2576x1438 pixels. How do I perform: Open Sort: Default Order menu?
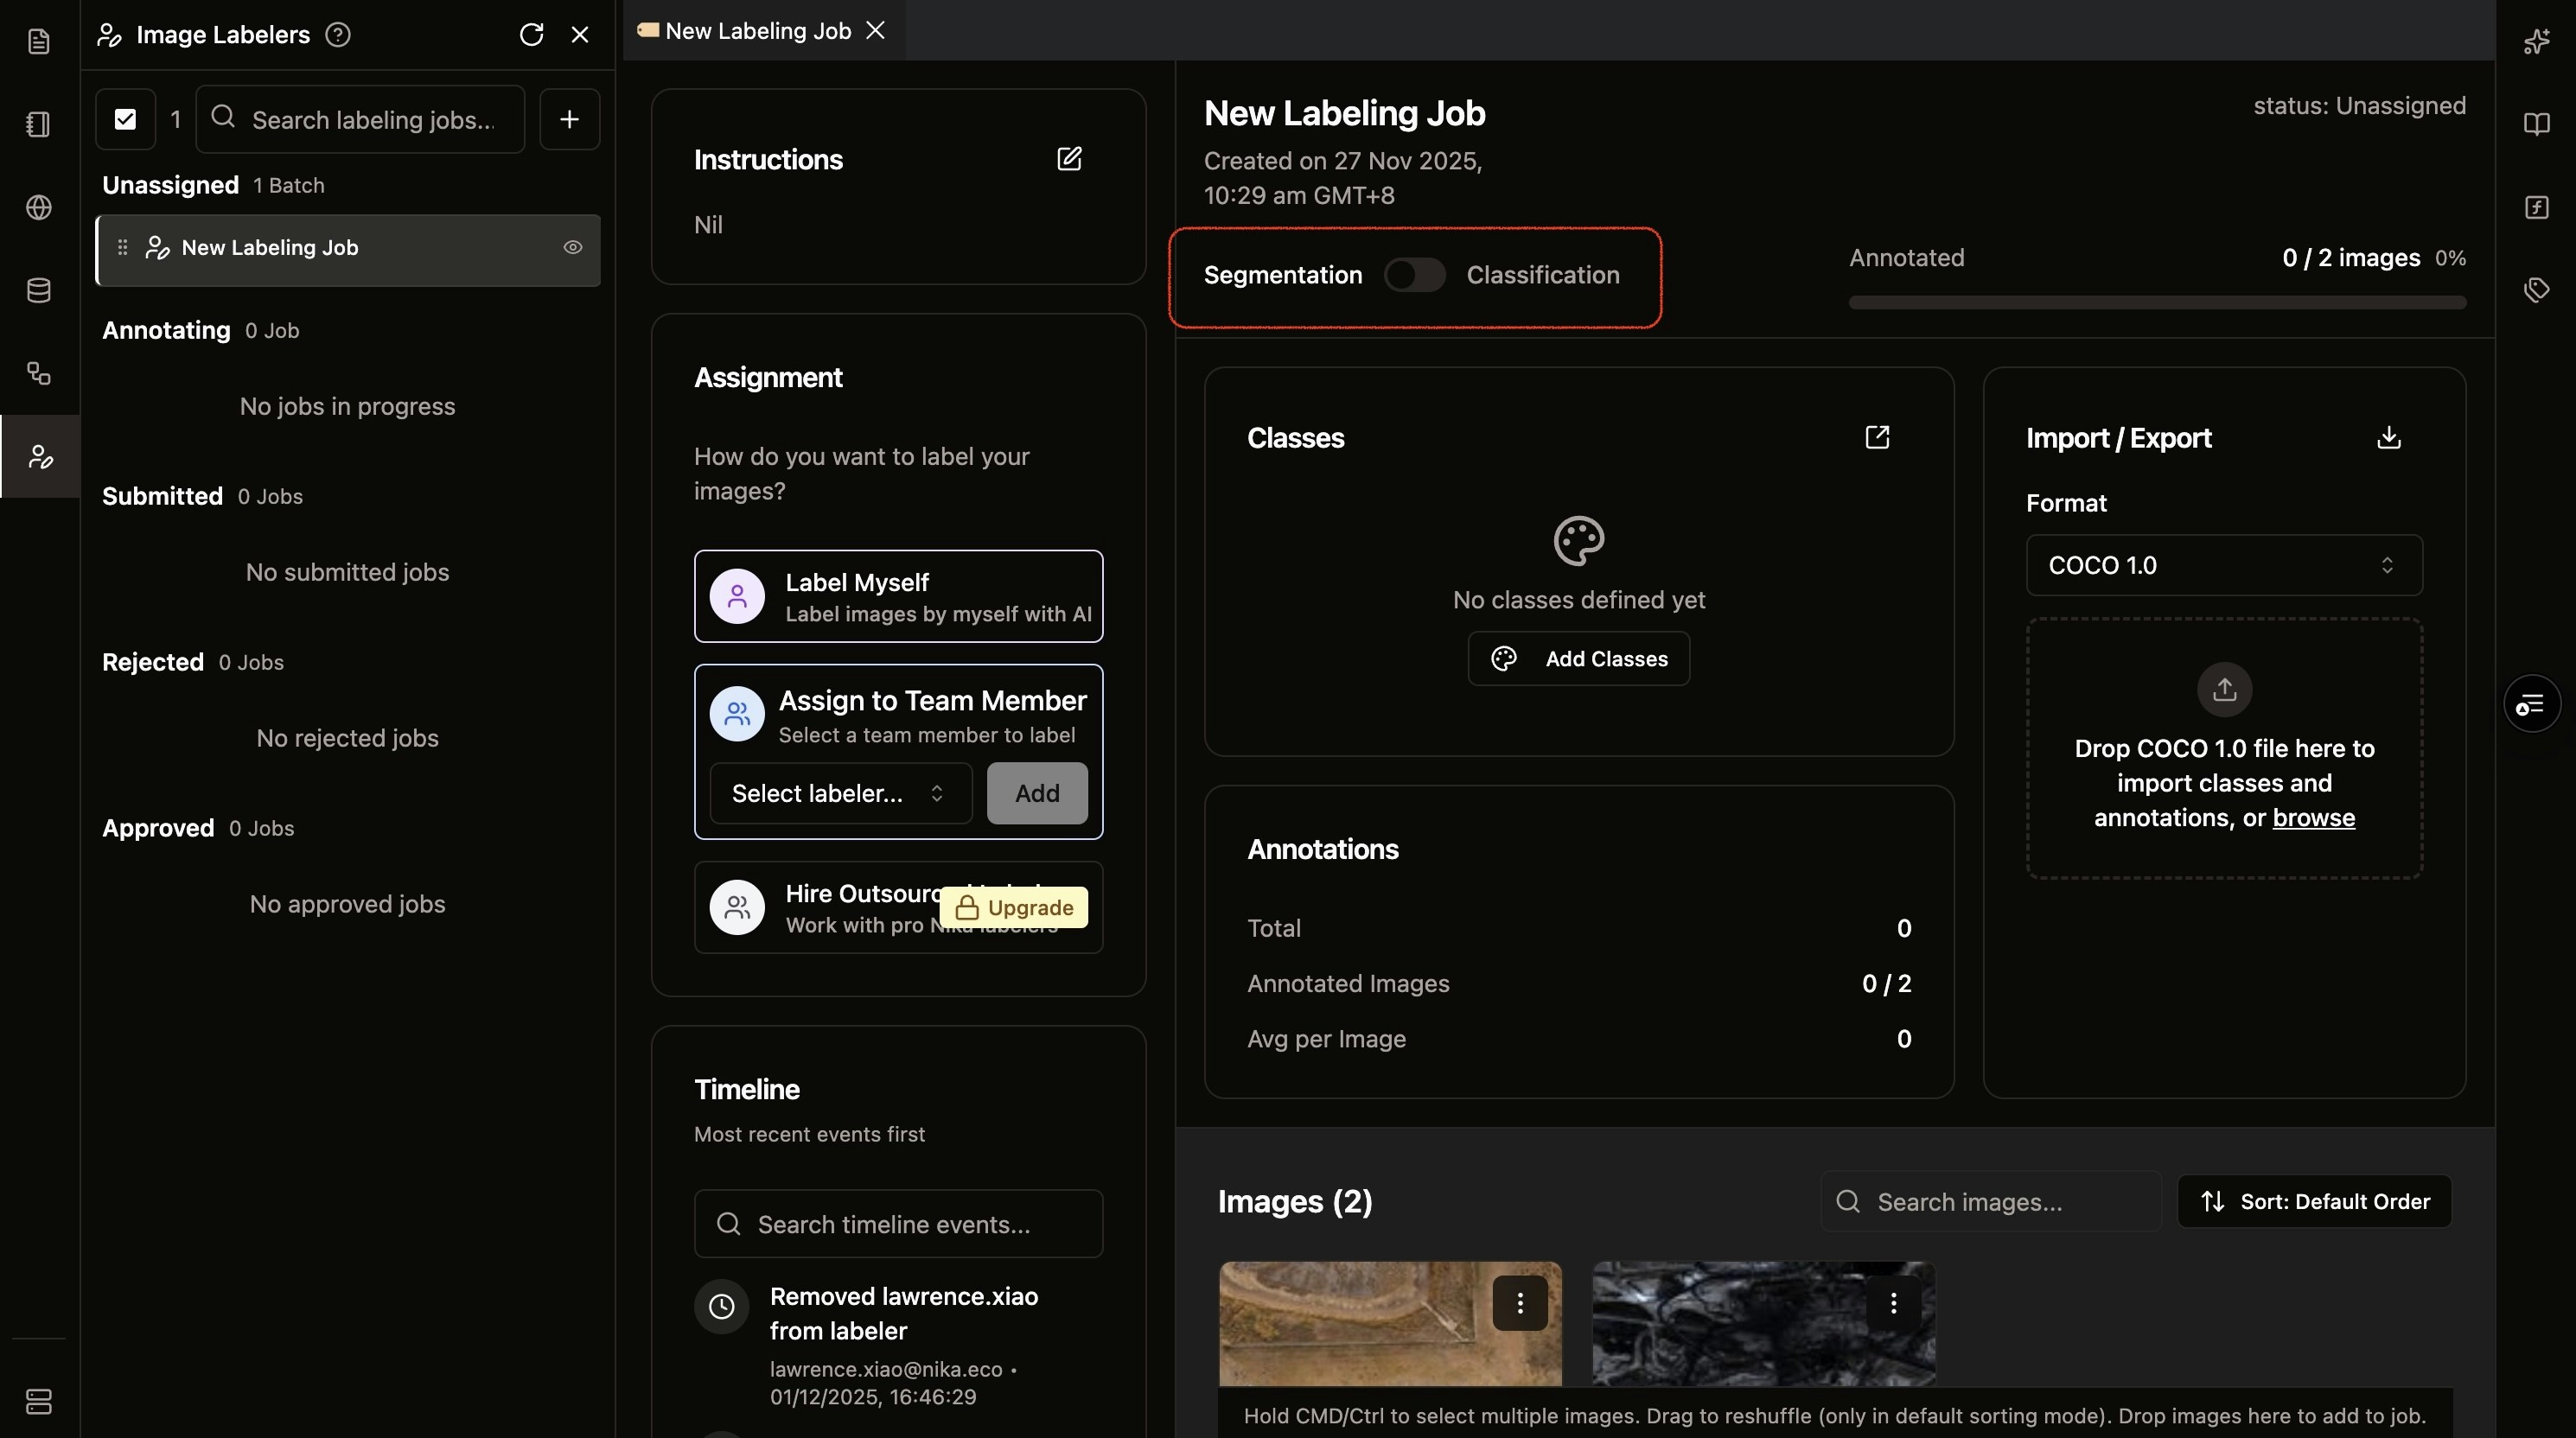point(2314,1201)
